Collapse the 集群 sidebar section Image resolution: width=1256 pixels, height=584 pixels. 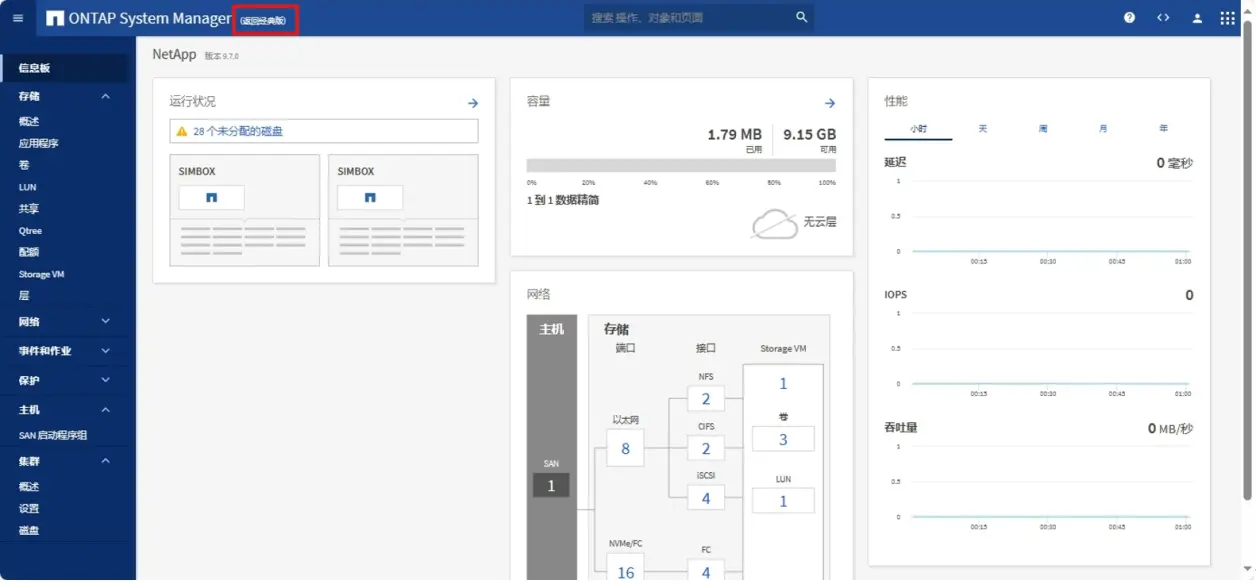106,461
